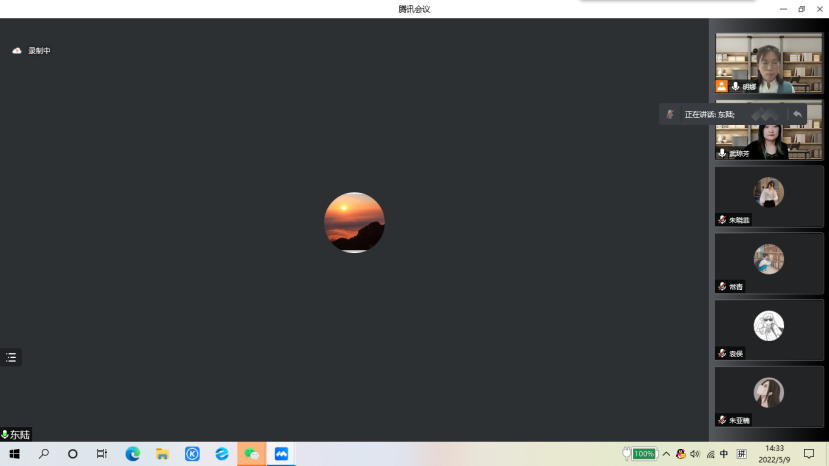Open Tencent Meeting from the taskbar
This screenshot has height=466, width=829.
(281, 454)
